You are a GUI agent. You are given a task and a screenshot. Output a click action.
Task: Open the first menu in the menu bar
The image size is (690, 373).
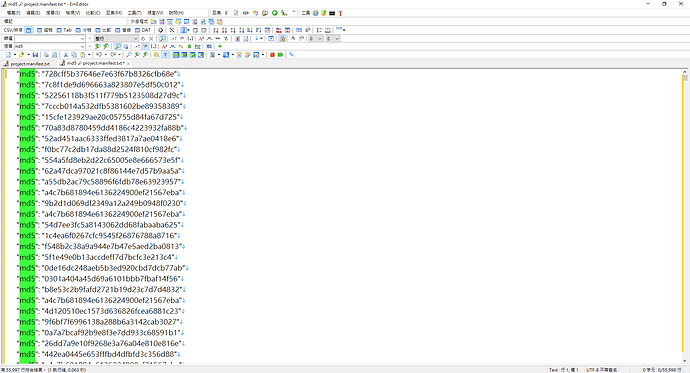(13, 13)
